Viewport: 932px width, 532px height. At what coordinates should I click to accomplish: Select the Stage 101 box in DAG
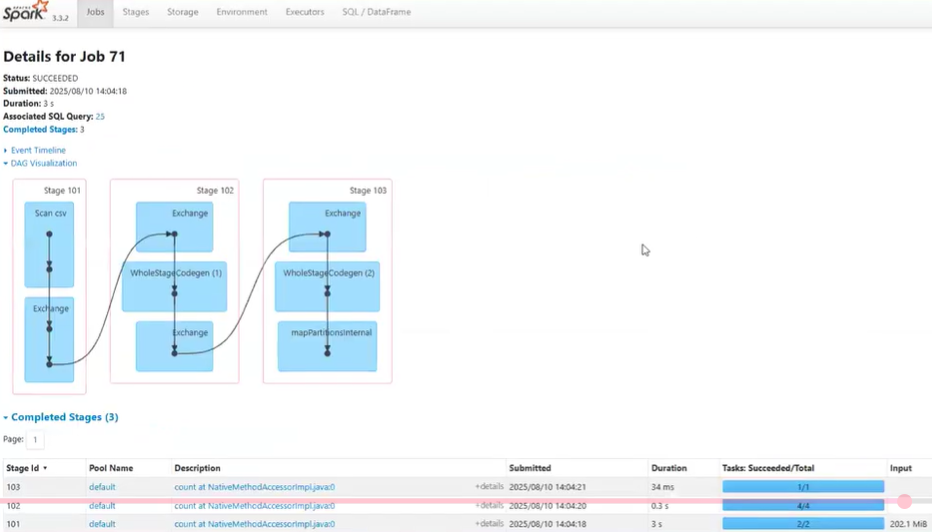click(49, 287)
